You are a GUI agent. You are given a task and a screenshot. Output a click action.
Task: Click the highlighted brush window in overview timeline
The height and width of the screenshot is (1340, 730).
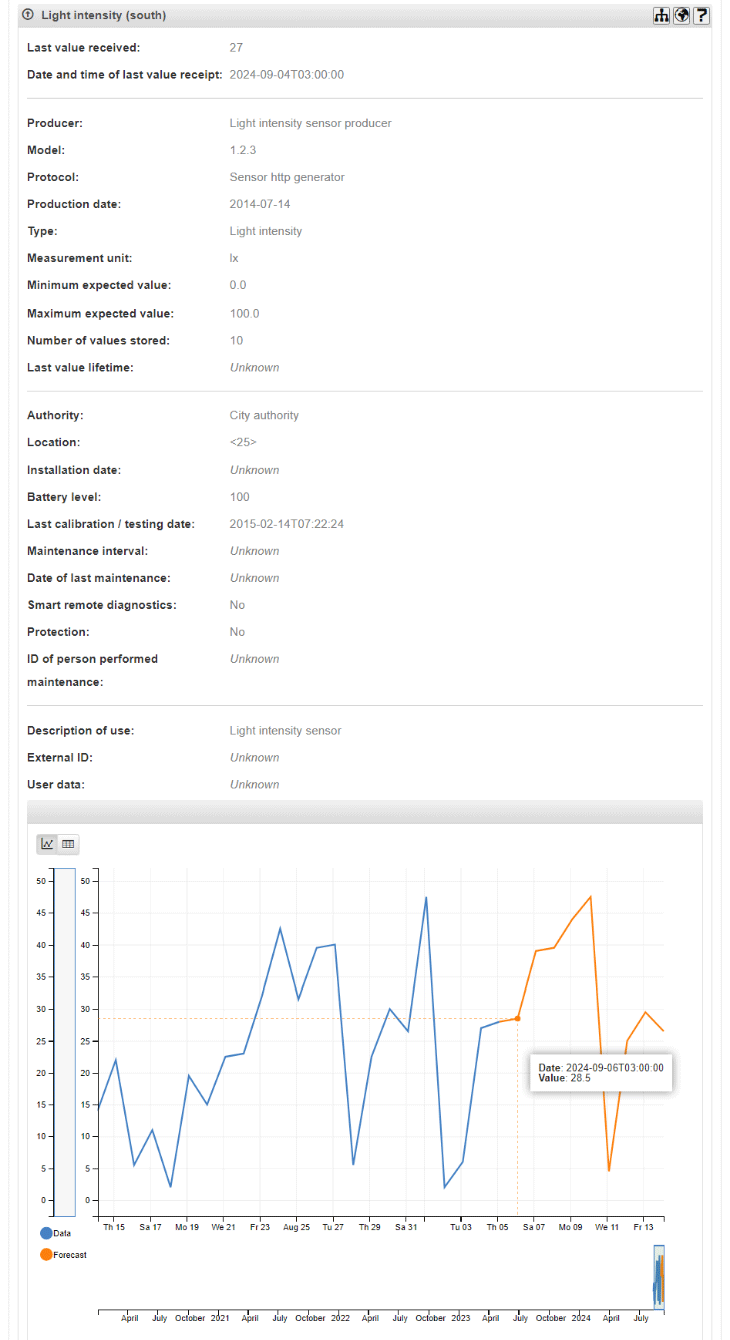[x=659, y=1276]
